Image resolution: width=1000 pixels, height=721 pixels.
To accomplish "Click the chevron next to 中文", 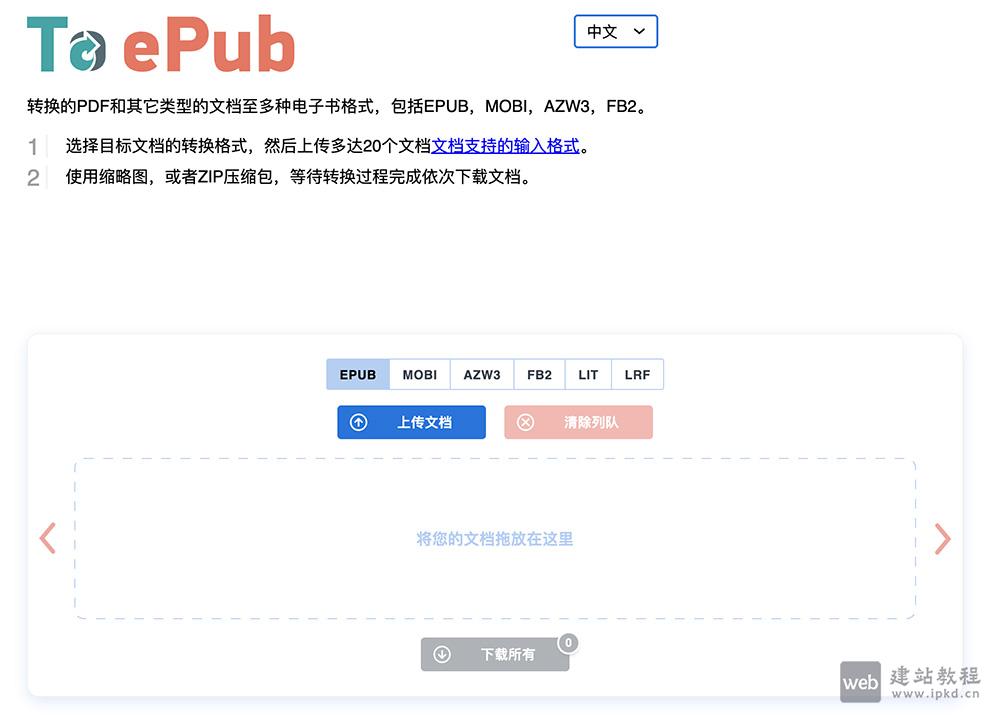I will click(640, 31).
